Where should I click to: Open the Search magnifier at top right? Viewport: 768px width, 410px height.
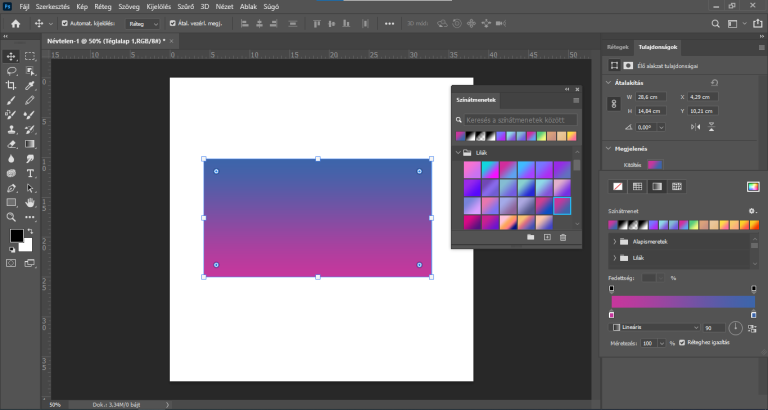[x=716, y=24]
